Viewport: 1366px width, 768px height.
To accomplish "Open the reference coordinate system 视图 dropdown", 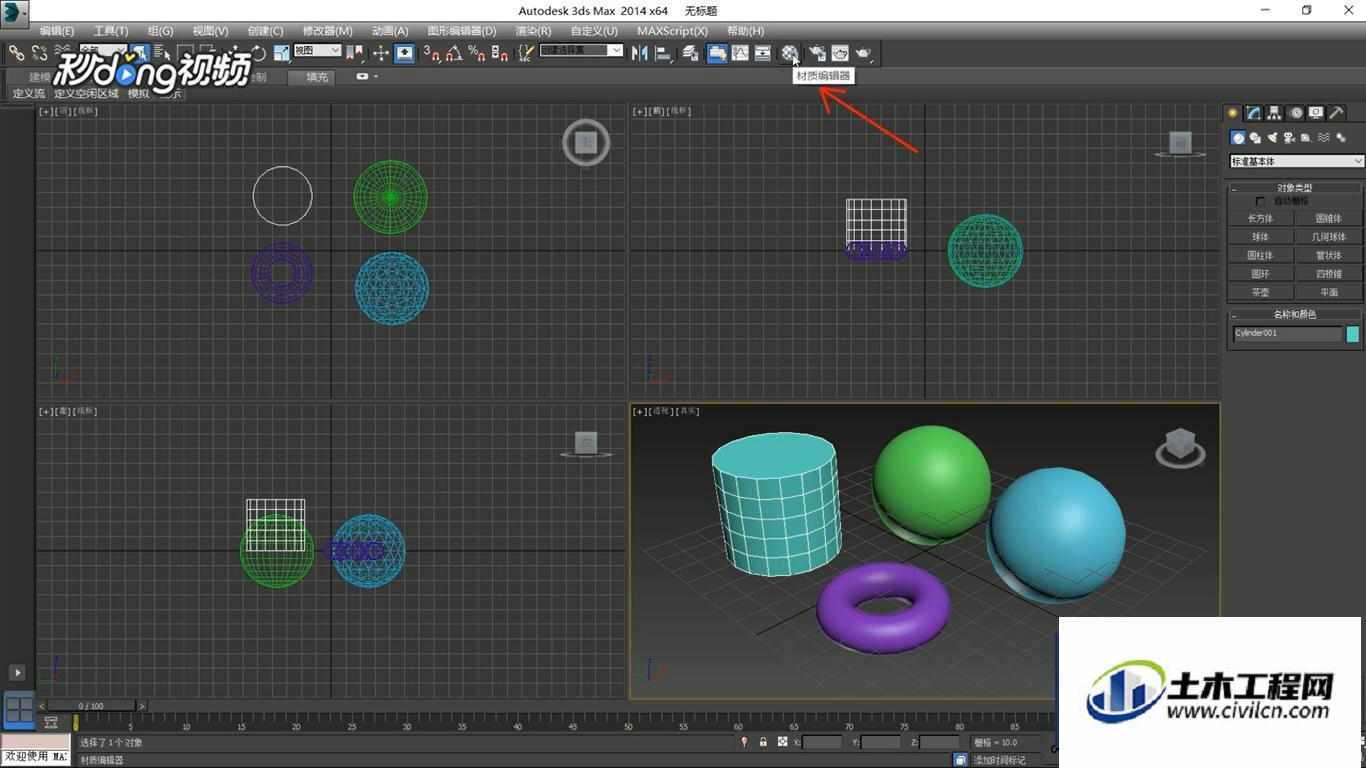I will tap(317, 50).
